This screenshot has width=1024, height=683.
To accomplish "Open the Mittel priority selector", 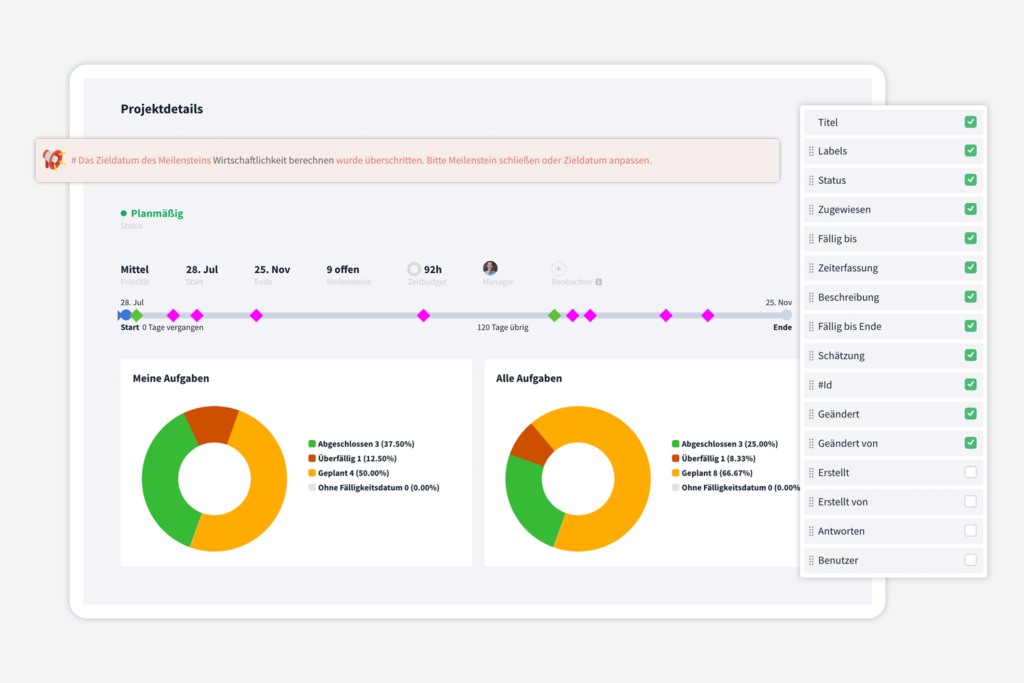I will click(134, 269).
